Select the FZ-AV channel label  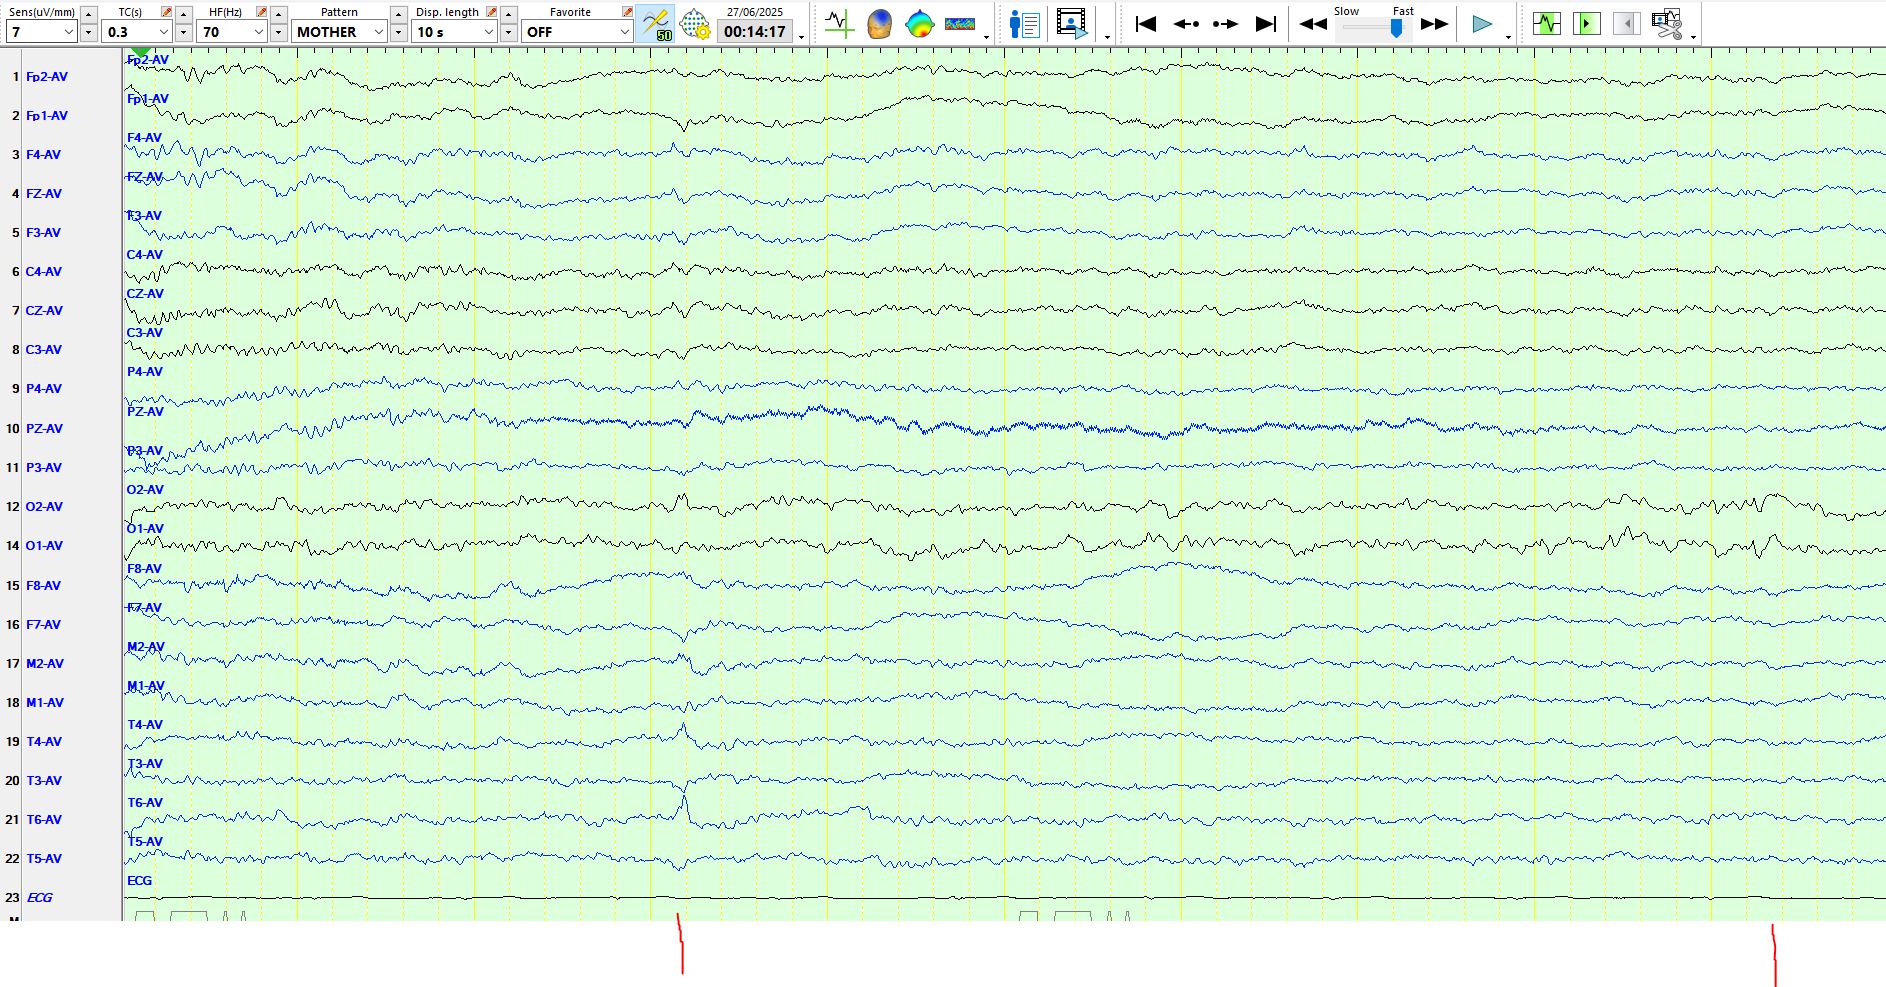point(44,193)
